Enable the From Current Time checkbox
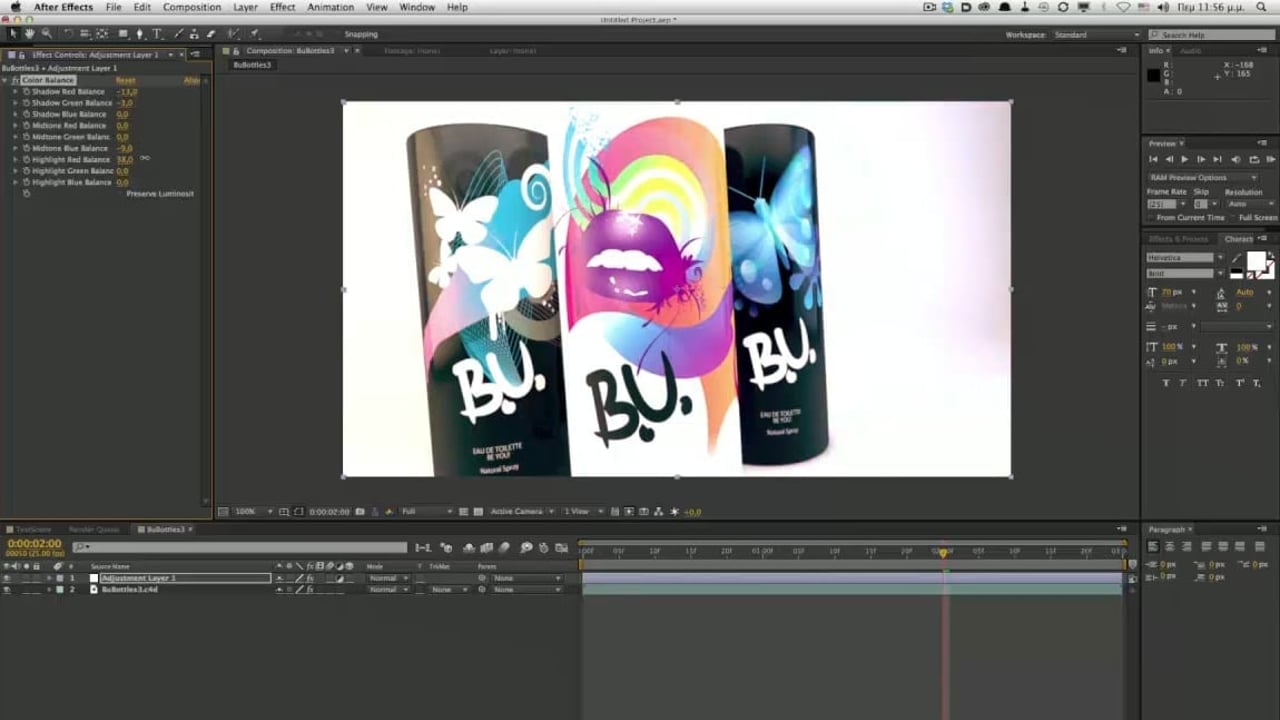The height and width of the screenshot is (720, 1280). click(x=1151, y=217)
